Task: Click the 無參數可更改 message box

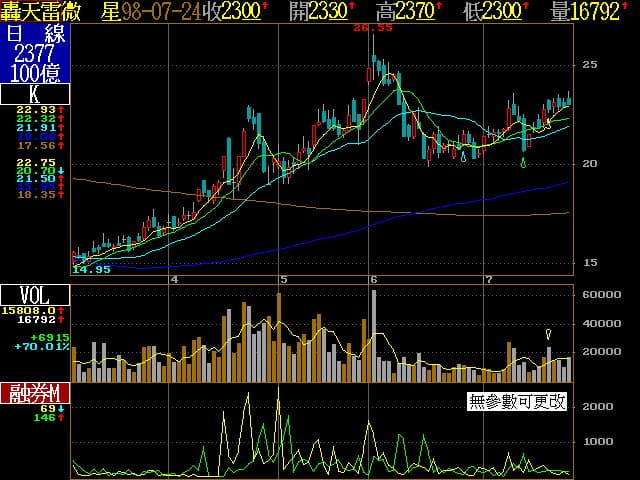Action: click(517, 402)
